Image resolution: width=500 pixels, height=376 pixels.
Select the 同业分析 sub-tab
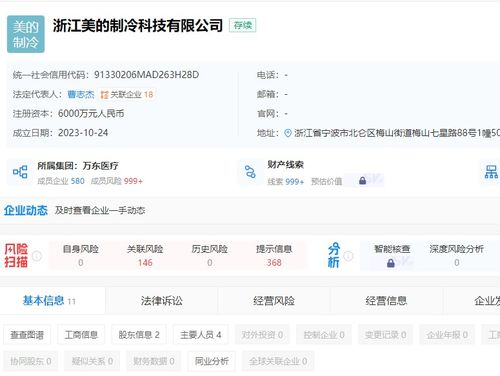[x=212, y=361]
